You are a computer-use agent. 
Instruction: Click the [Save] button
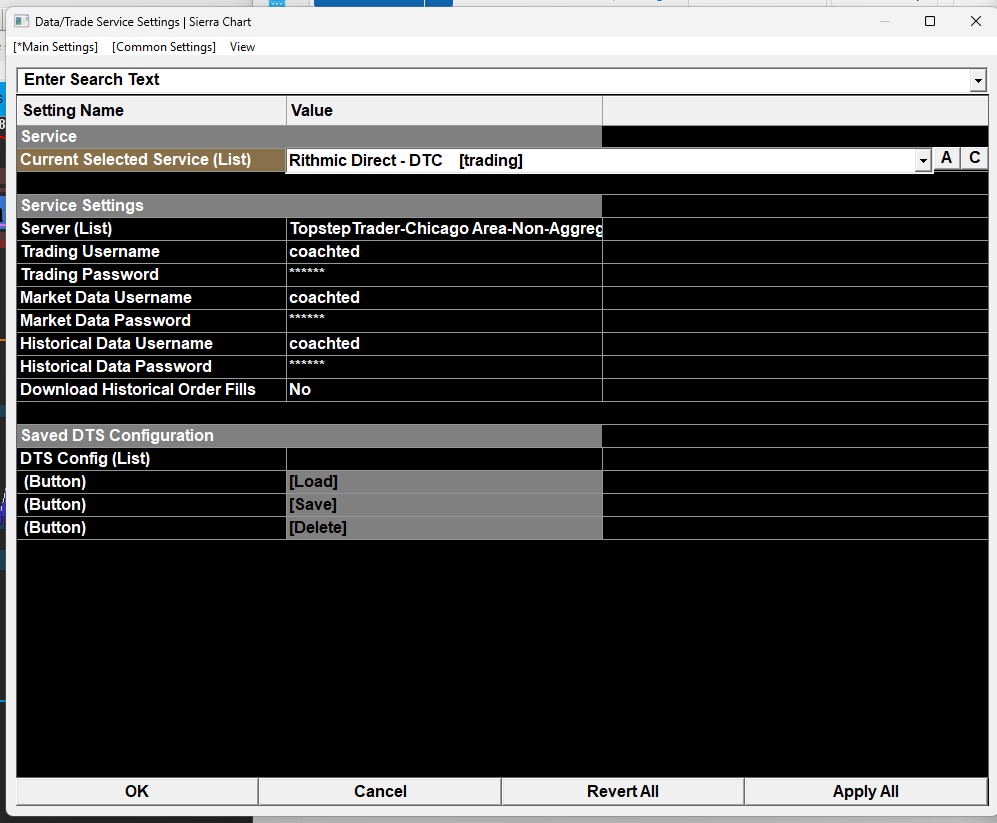444,504
